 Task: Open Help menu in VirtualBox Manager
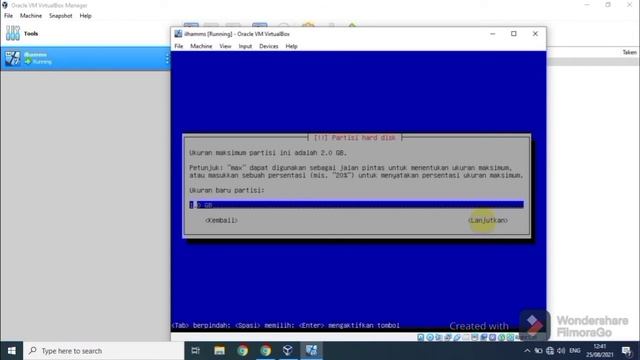[x=85, y=16]
